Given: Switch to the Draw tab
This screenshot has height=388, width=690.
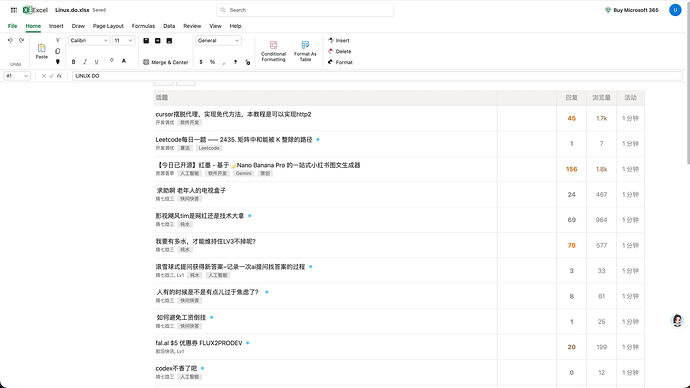Looking at the screenshot, I should pyautogui.click(x=78, y=26).
